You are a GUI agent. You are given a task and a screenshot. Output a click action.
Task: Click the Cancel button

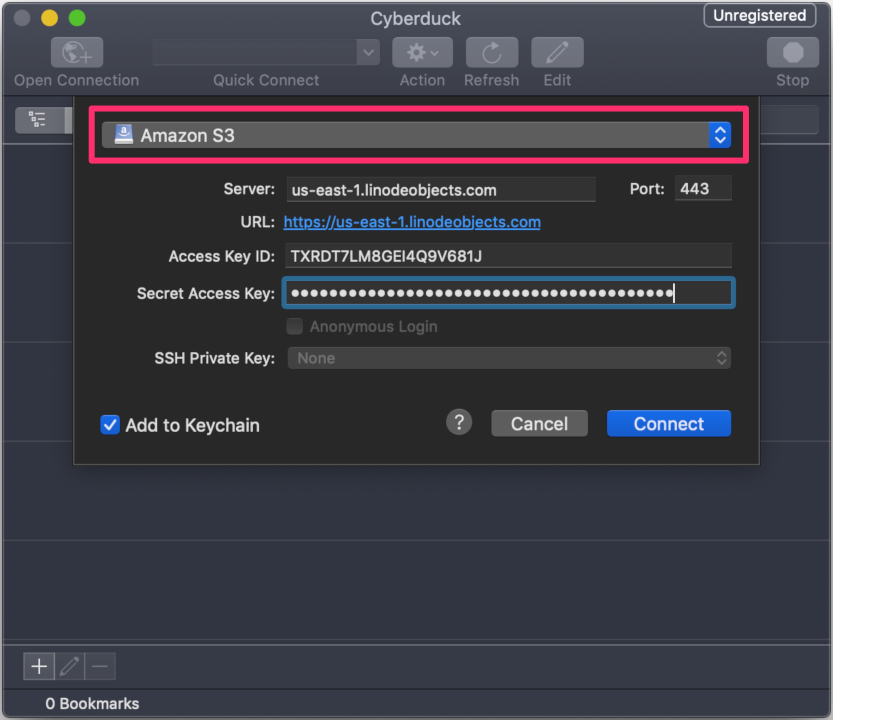coord(539,423)
